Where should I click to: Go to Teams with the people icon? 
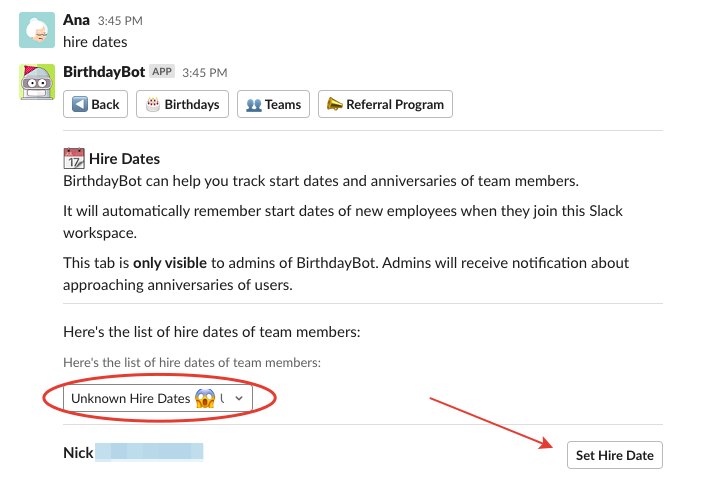273,104
